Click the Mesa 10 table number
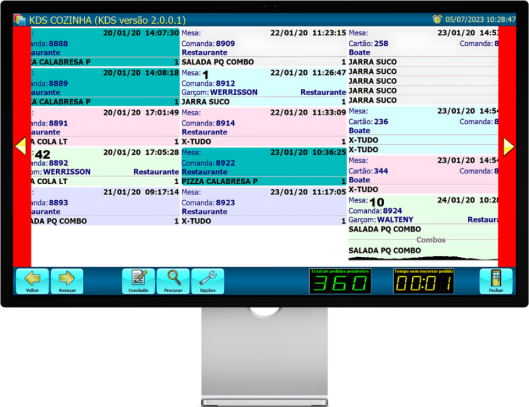Screen dimensions: 529x407 tap(377, 202)
